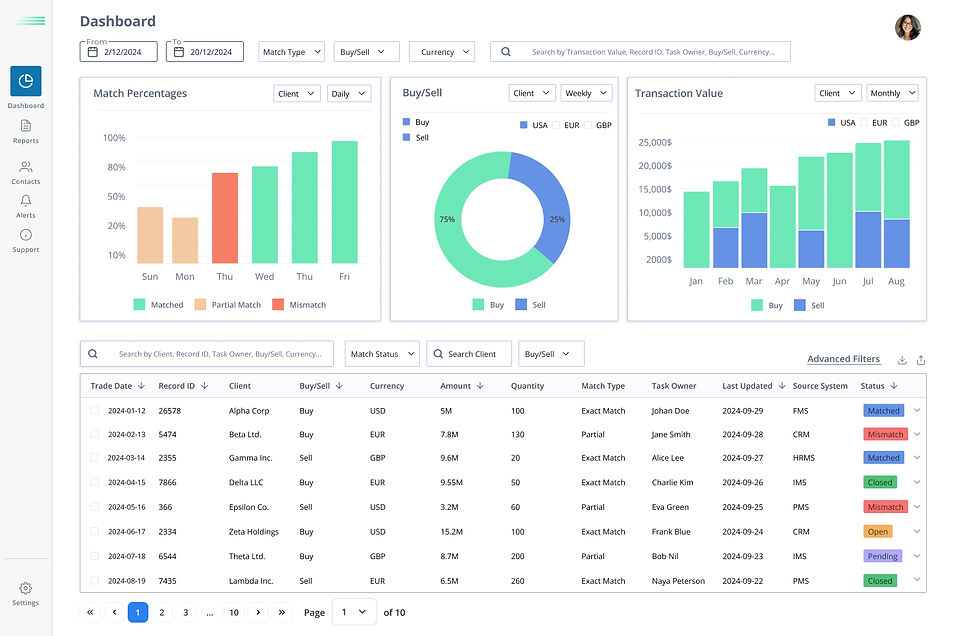Click the Search Client input field
The image size is (980, 636).
click(468, 353)
